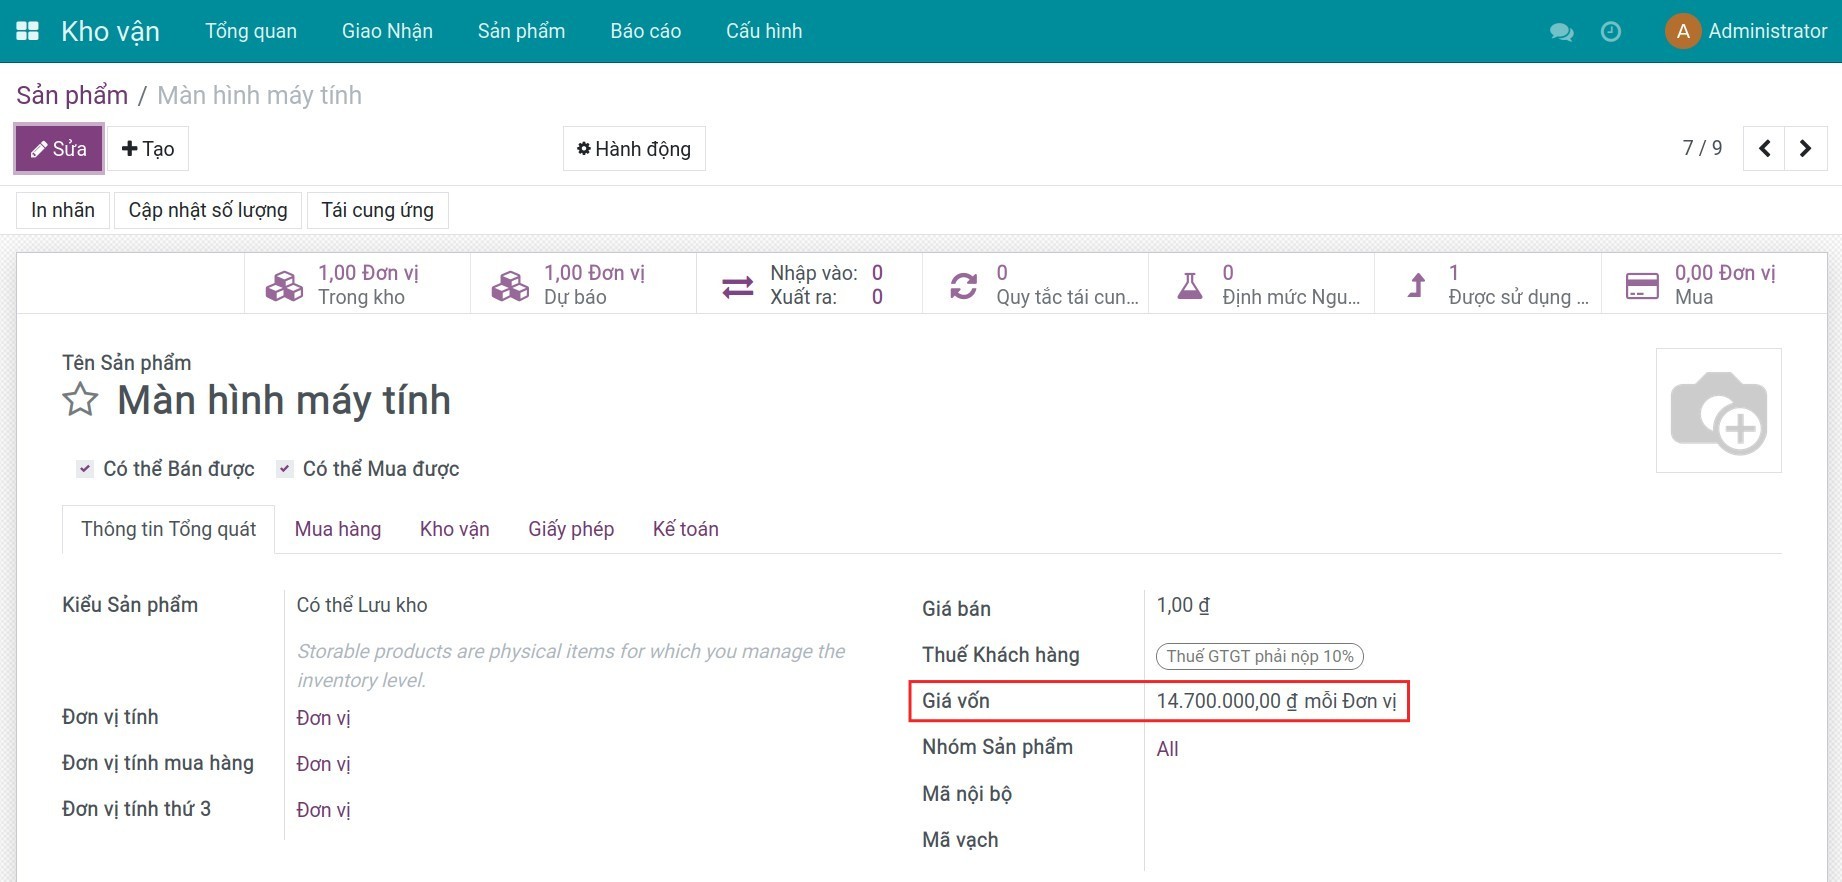
Task: Switch to the Kế toán tab
Action: 685,529
